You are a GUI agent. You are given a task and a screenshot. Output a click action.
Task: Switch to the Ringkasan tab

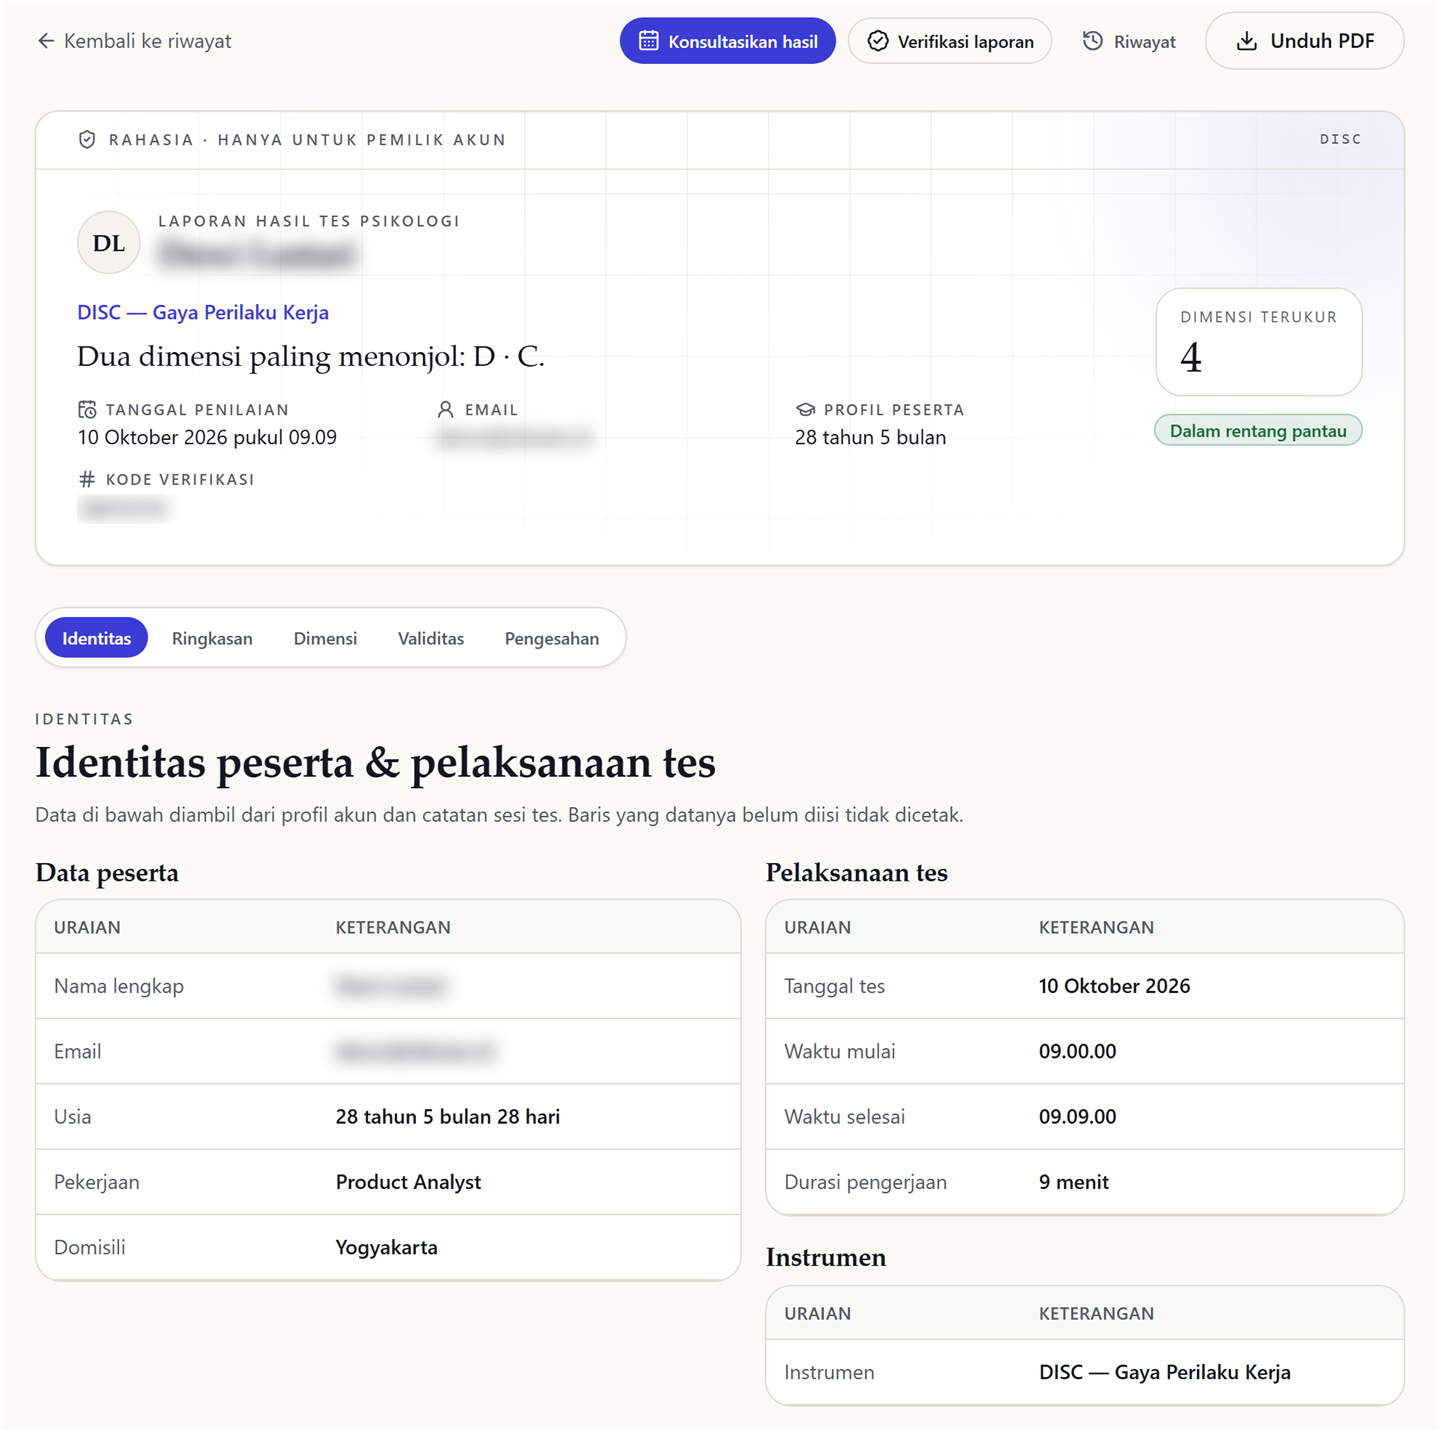[212, 638]
